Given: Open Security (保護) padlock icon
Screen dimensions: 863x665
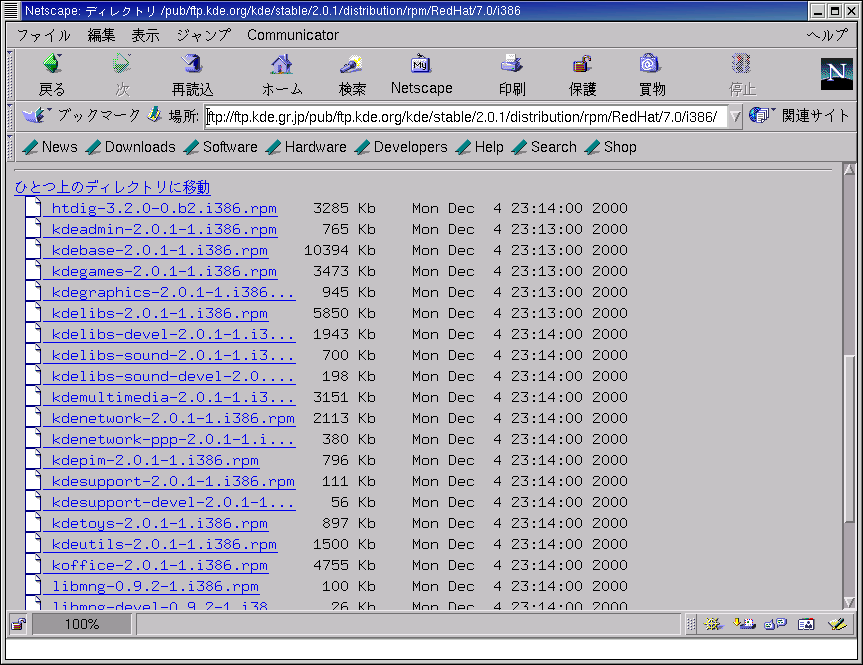Looking at the screenshot, I should coord(582,64).
